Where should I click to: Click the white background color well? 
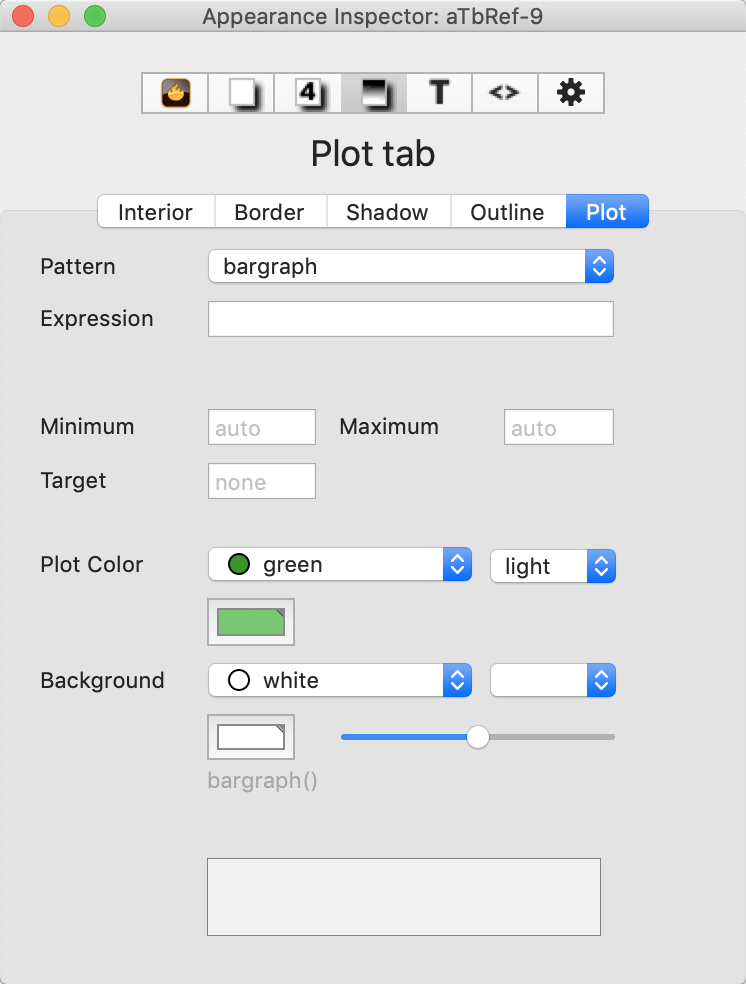point(250,736)
